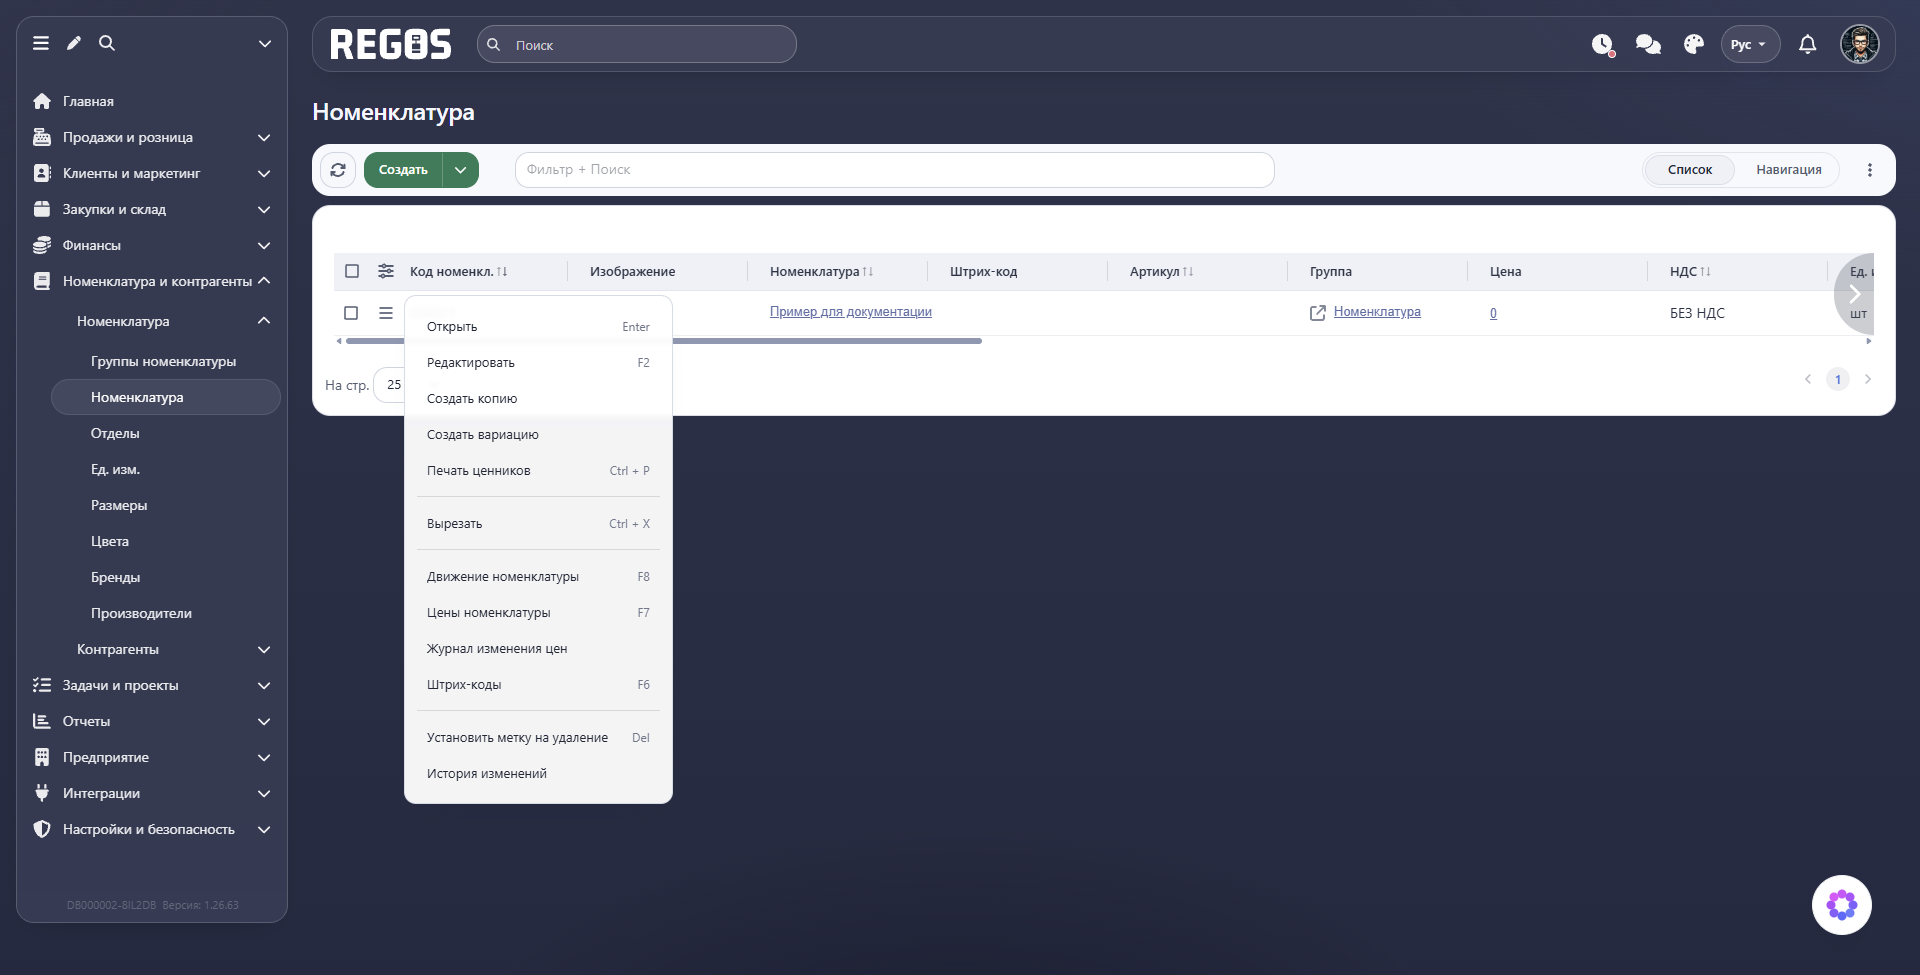This screenshot has width=1920, height=975.
Task: Open notifications bell
Action: [x=1808, y=44]
